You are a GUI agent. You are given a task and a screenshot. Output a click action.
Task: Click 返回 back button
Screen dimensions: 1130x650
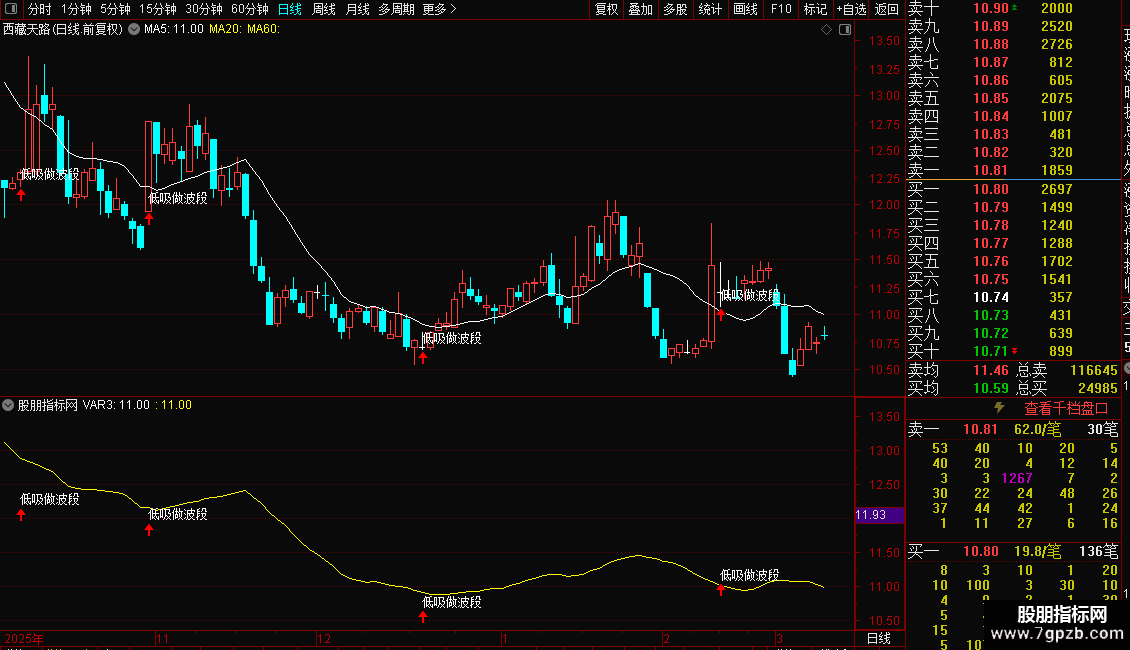pyautogui.click(x=886, y=9)
